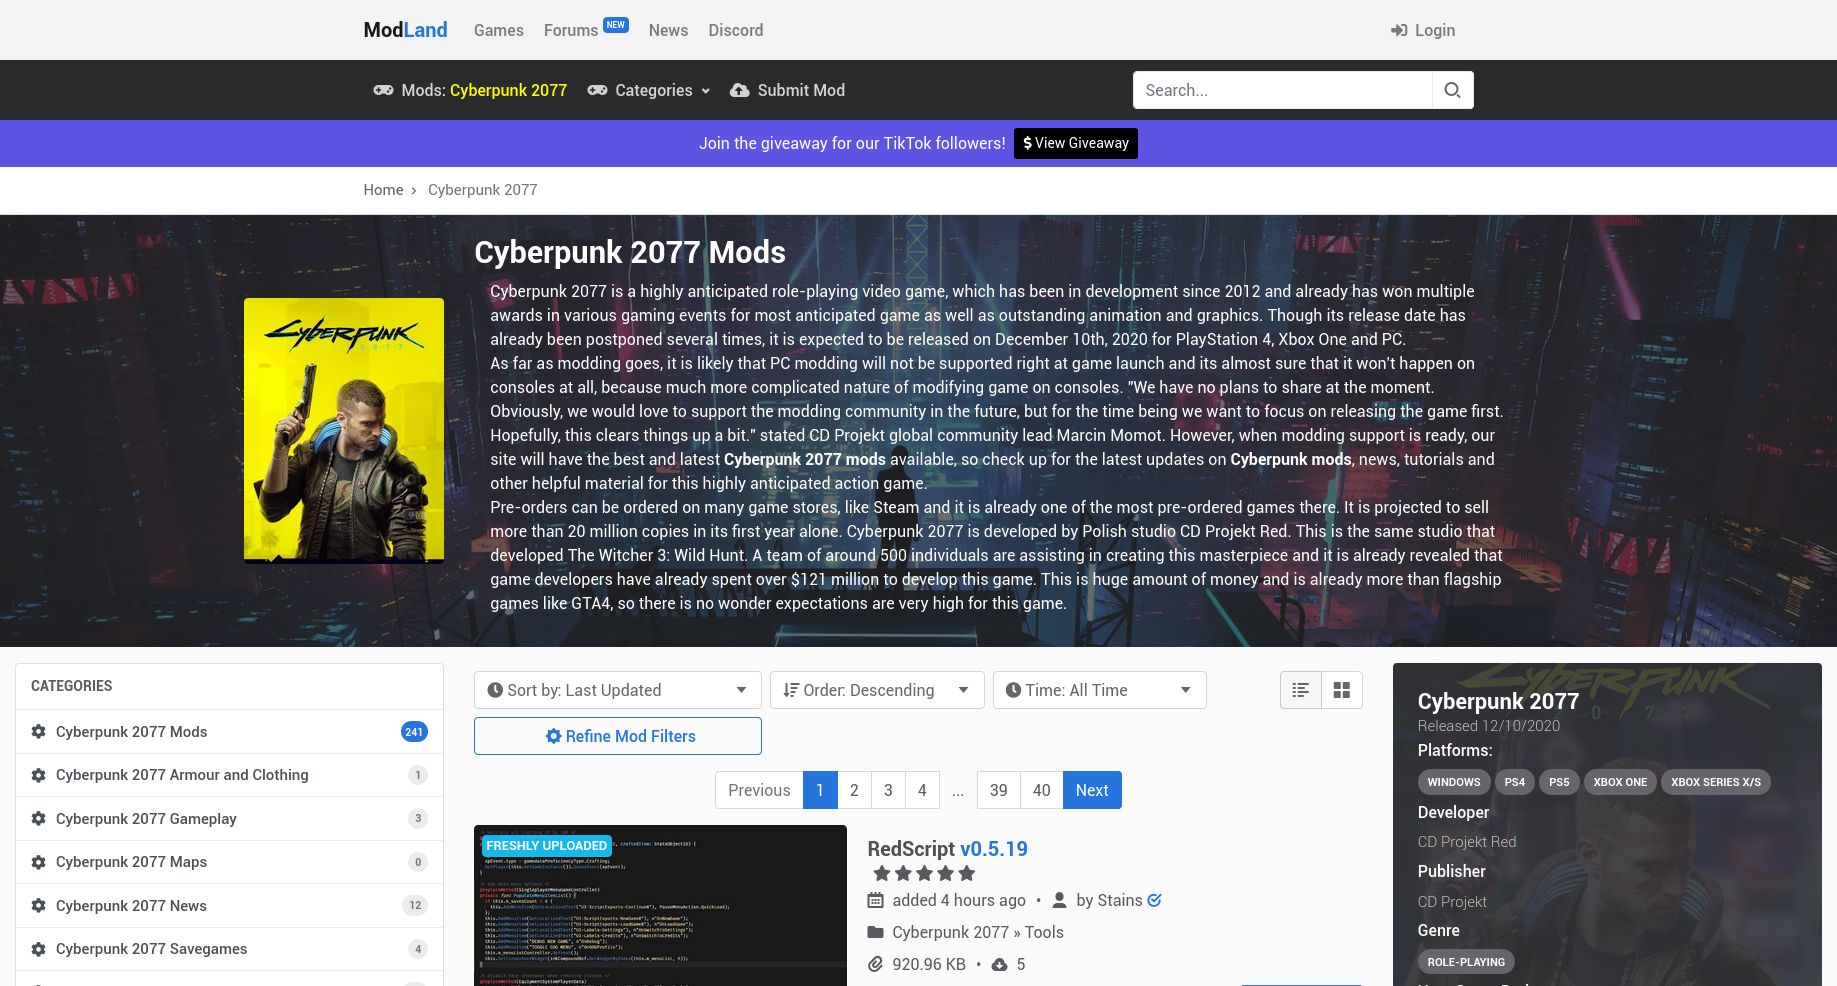Click the XBOX SERIES X/S platform tag
This screenshot has width=1837, height=986.
point(1715,782)
